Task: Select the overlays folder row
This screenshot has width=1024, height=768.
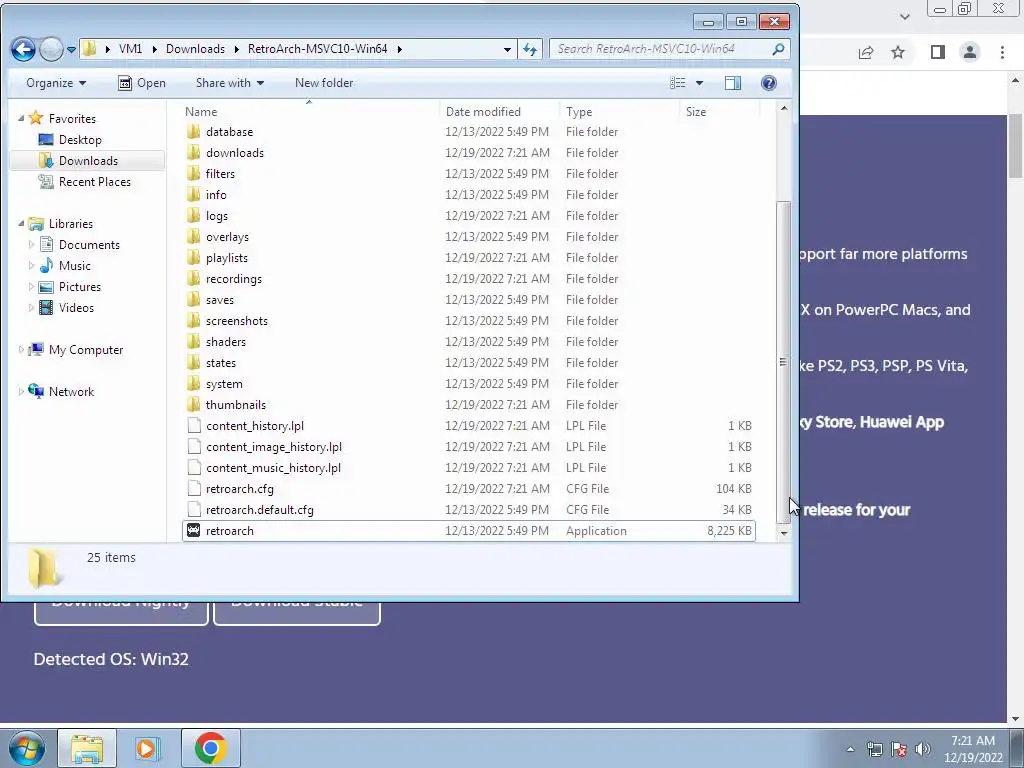Action: [468, 237]
